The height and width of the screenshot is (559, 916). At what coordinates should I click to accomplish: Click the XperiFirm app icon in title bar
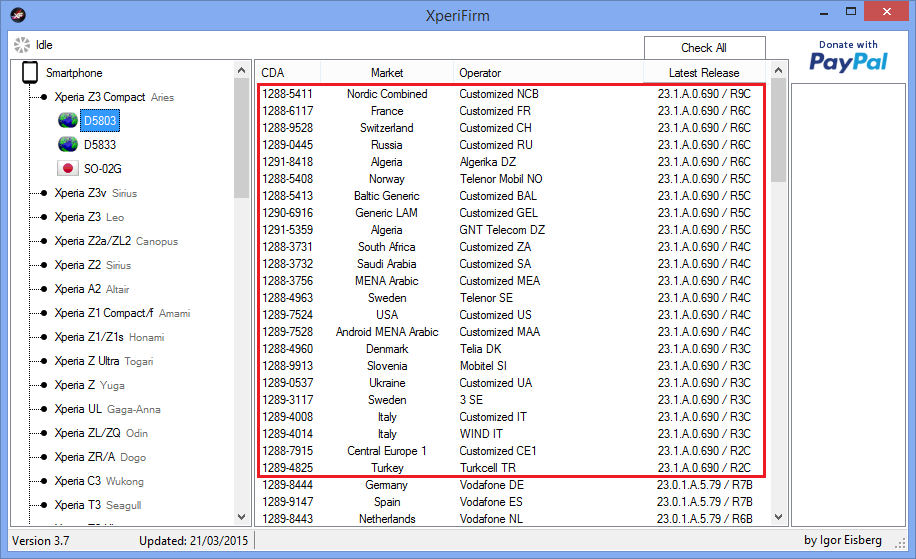pyautogui.click(x=18, y=15)
